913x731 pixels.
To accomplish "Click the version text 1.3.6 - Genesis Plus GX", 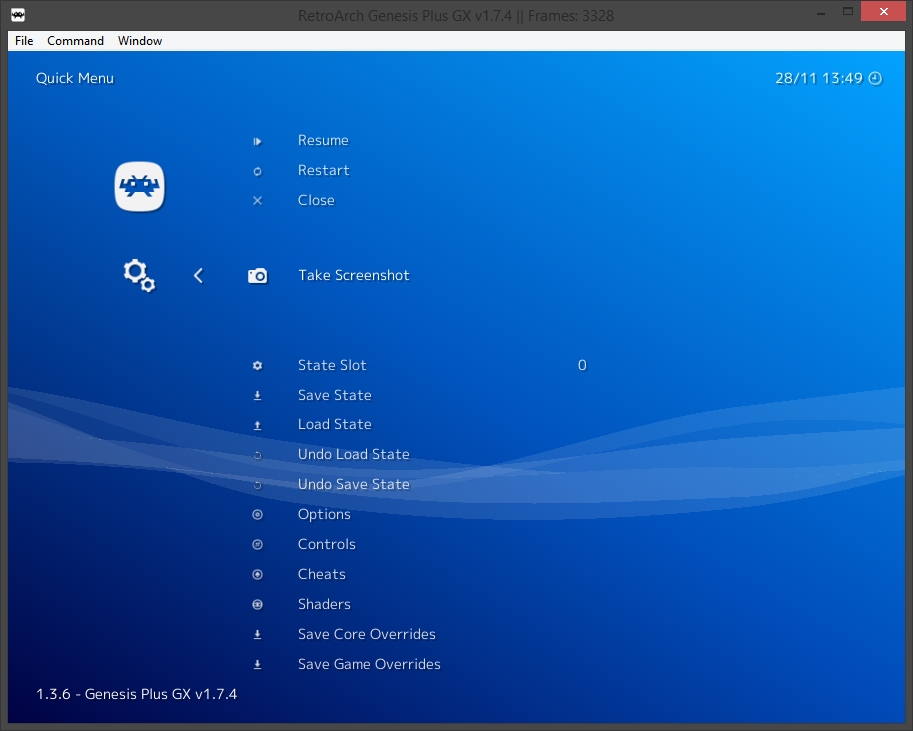I will [x=137, y=694].
